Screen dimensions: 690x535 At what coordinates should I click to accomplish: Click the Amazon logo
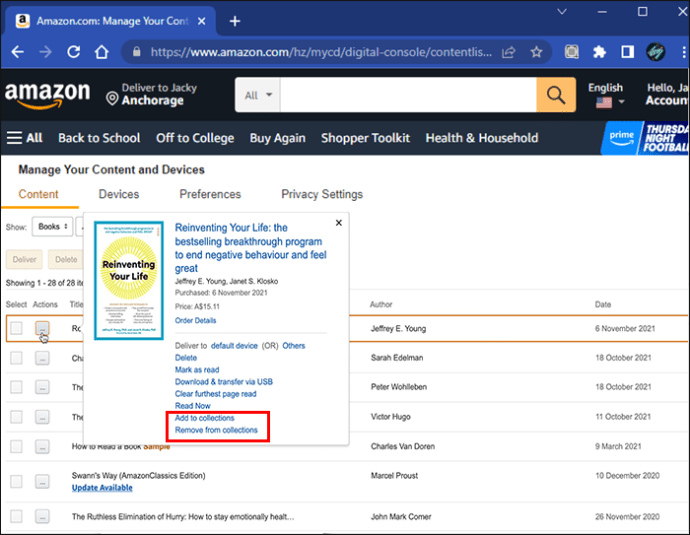pos(48,95)
